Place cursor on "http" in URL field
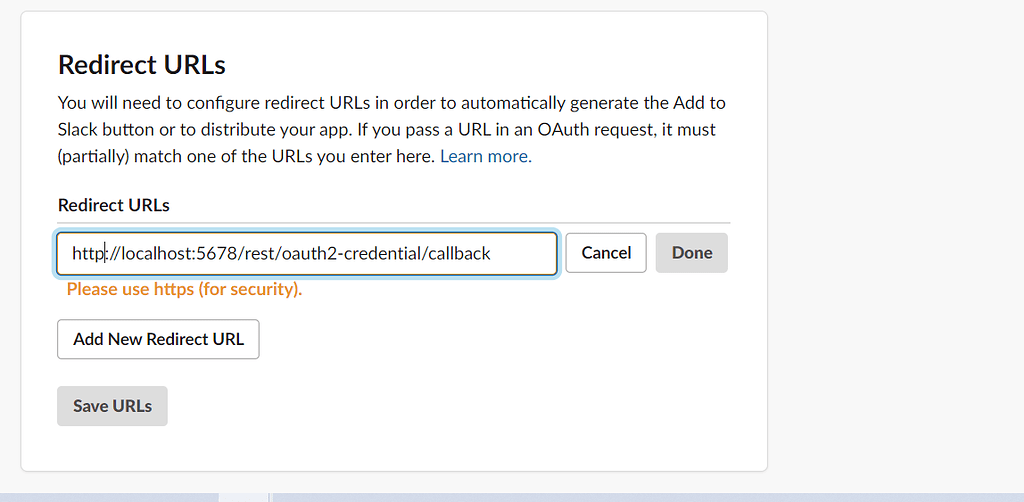 (88, 254)
